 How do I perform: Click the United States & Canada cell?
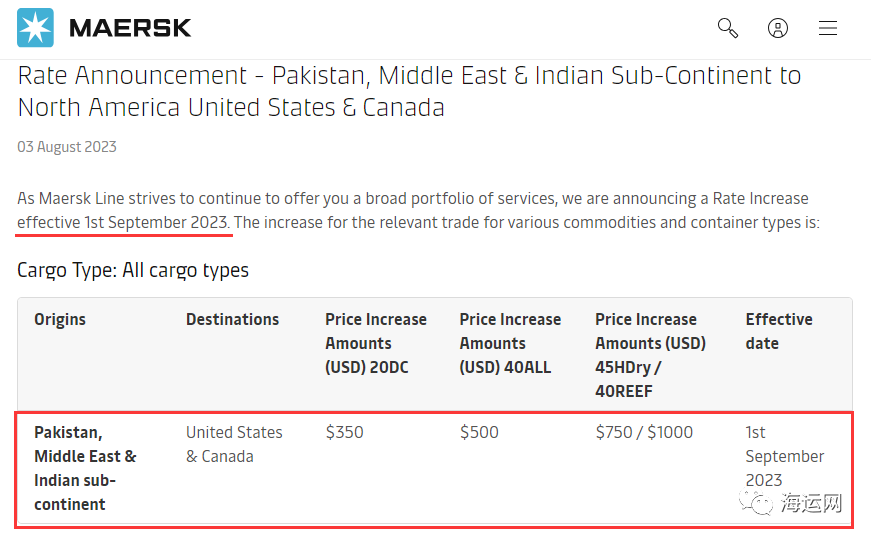coord(234,444)
